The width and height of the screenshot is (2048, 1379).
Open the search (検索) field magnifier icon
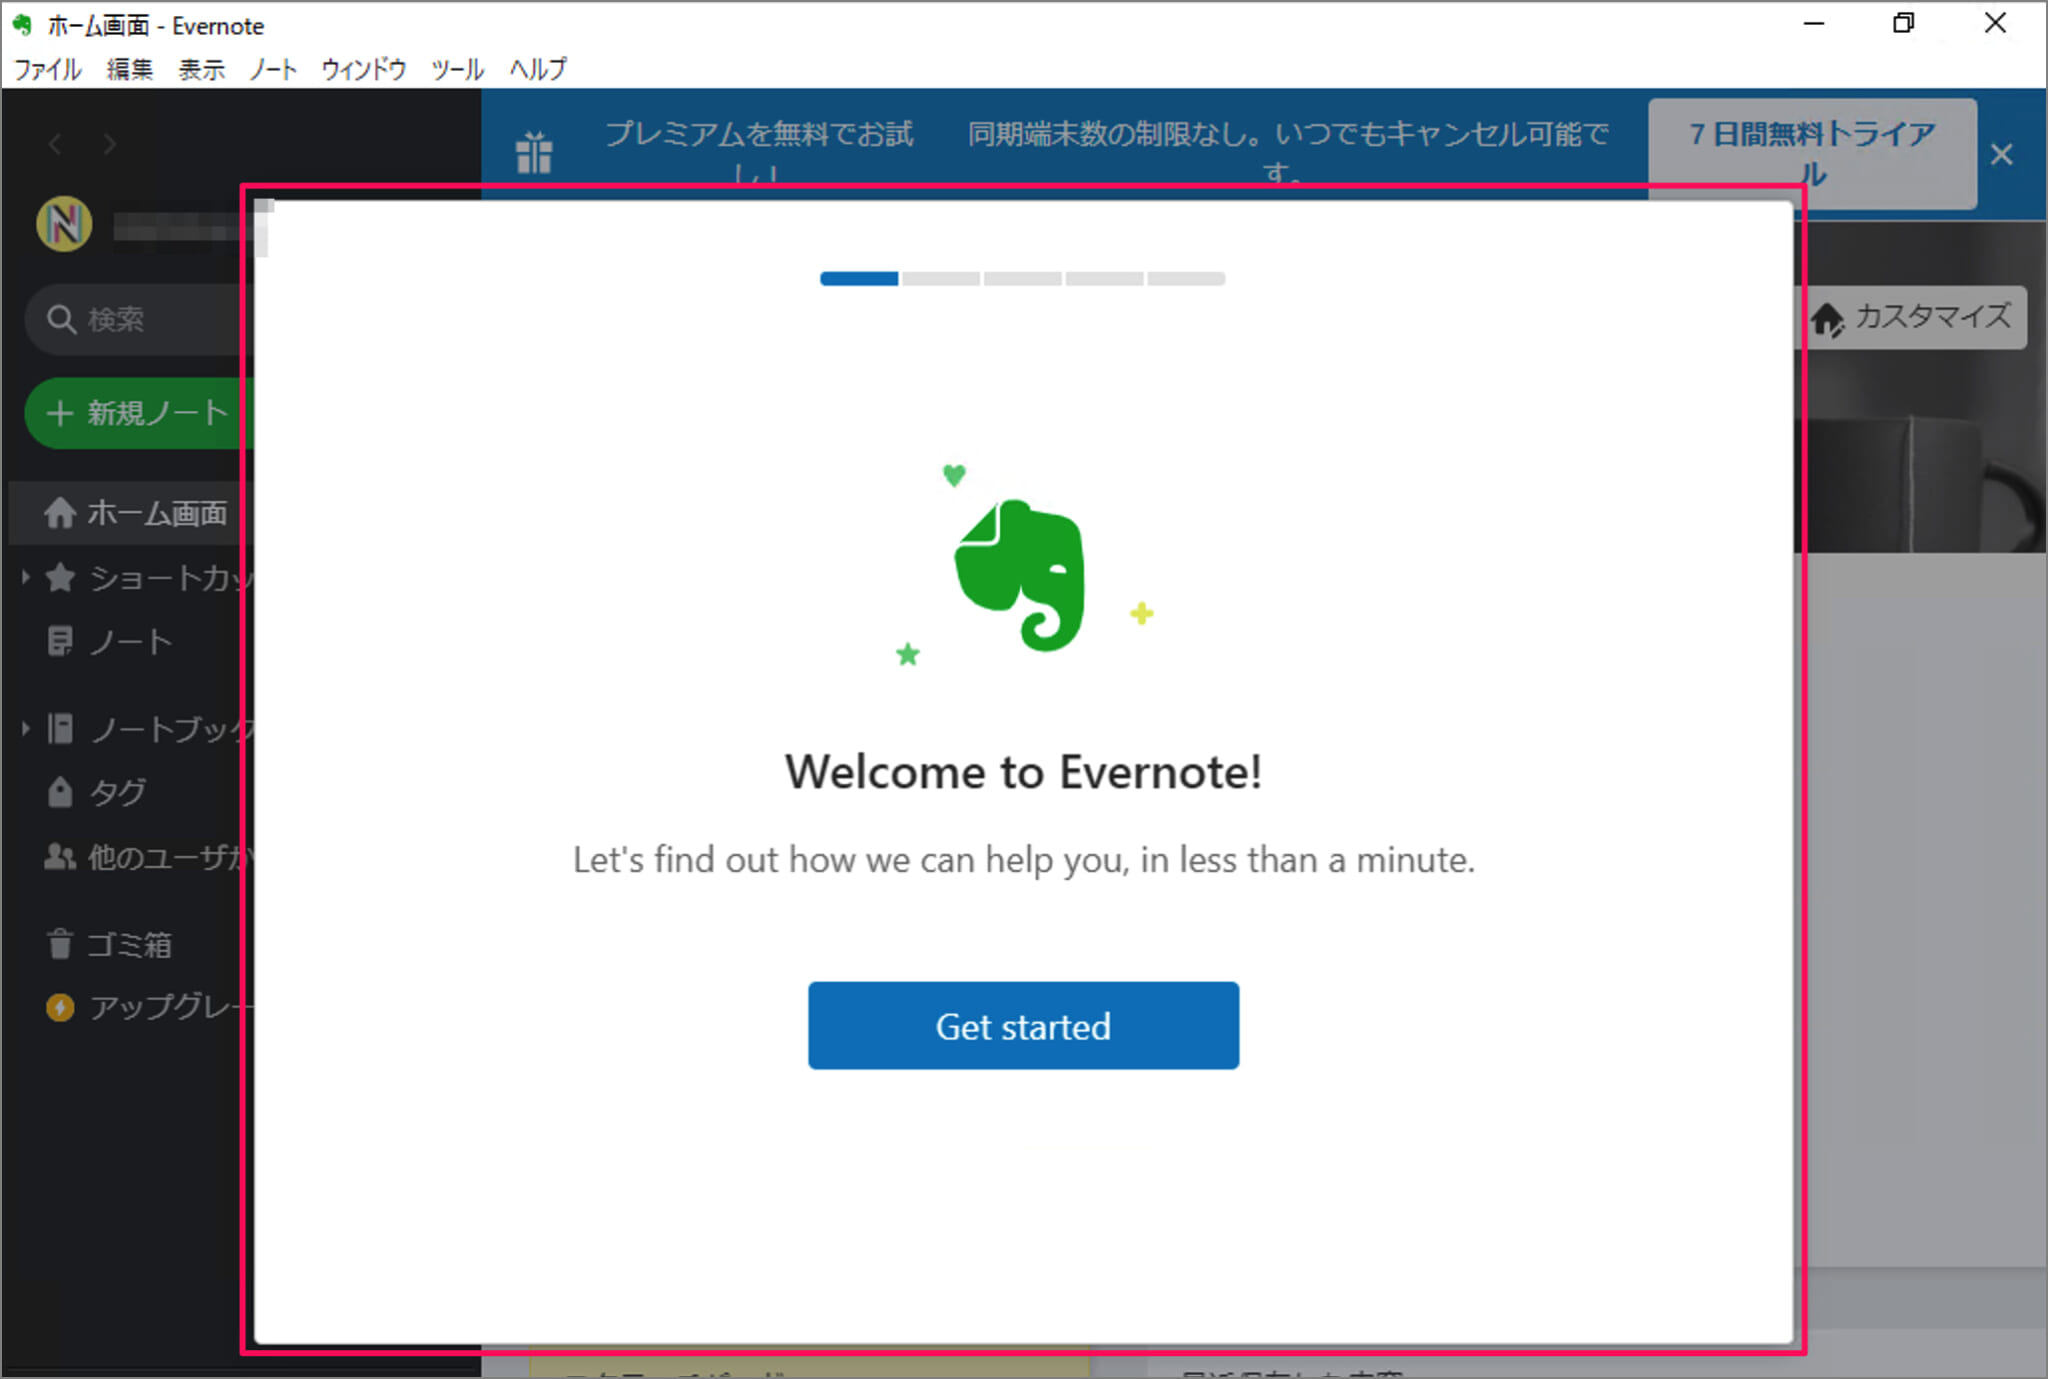[x=62, y=319]
